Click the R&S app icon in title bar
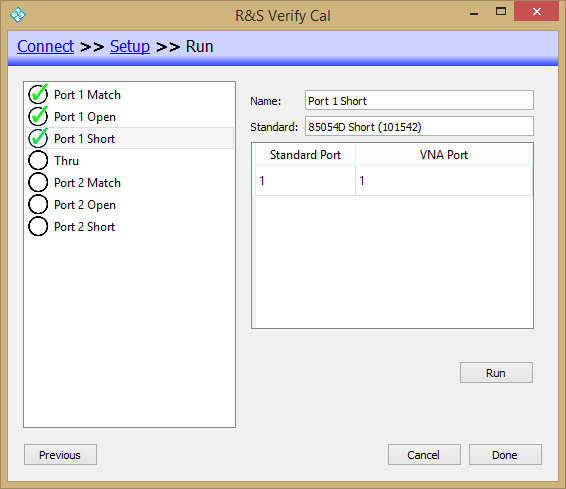 point(17,15)
